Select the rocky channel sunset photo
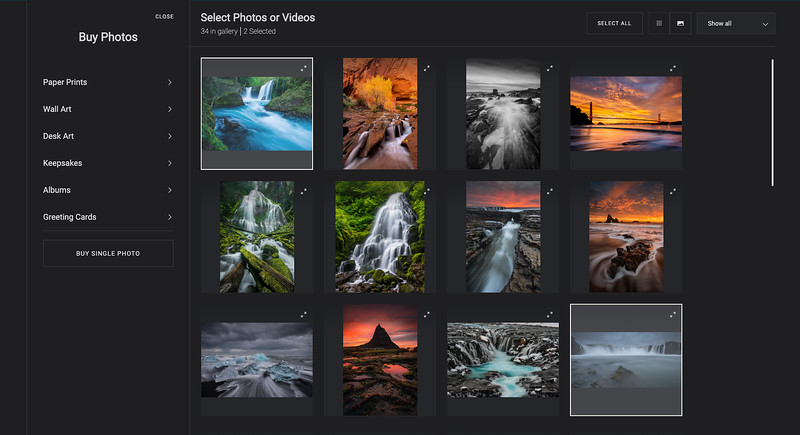 [503, 237]
